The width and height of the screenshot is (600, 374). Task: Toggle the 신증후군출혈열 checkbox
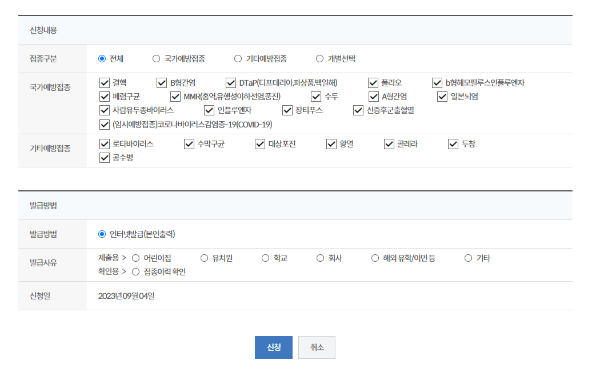358,111
